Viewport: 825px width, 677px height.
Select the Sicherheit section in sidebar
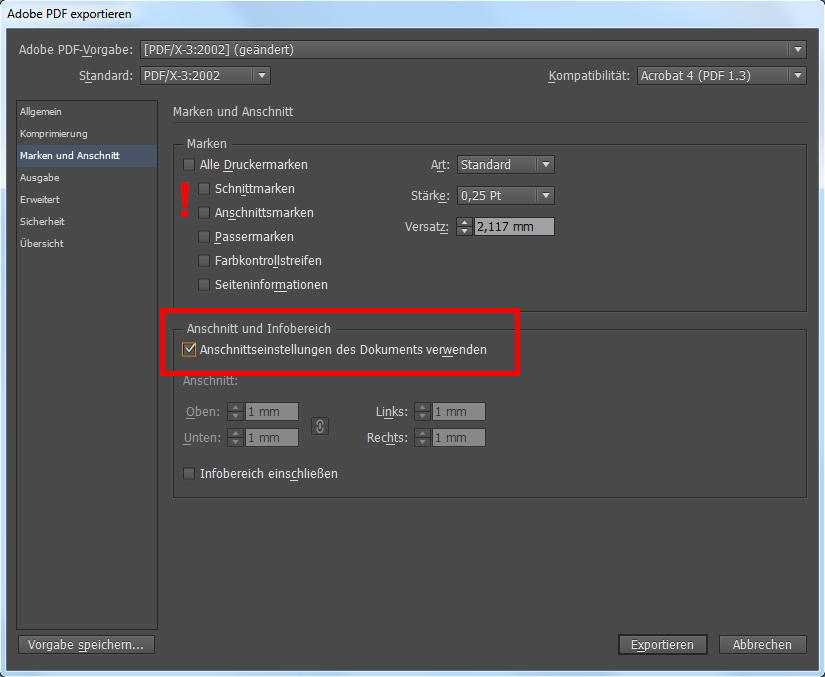[42, 222]
